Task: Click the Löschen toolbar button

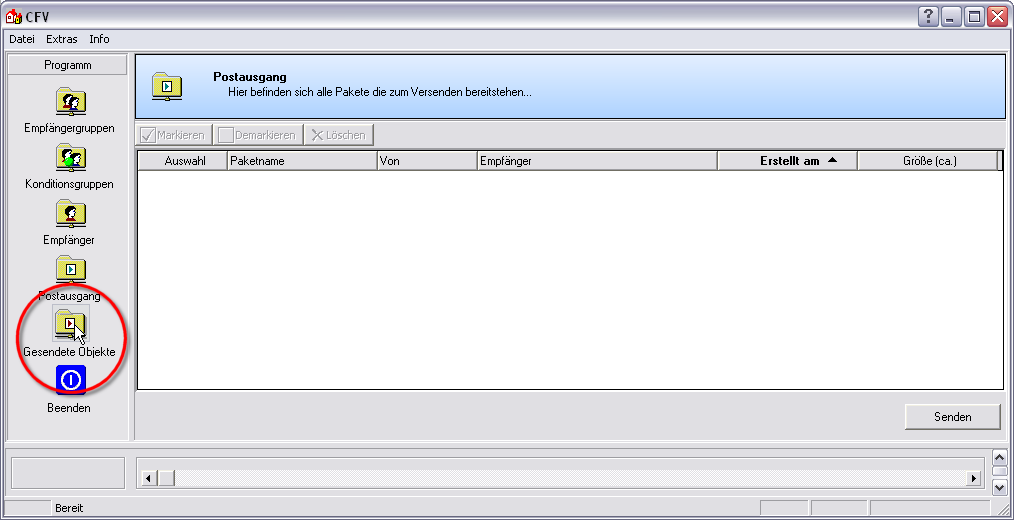Action: 338,135
